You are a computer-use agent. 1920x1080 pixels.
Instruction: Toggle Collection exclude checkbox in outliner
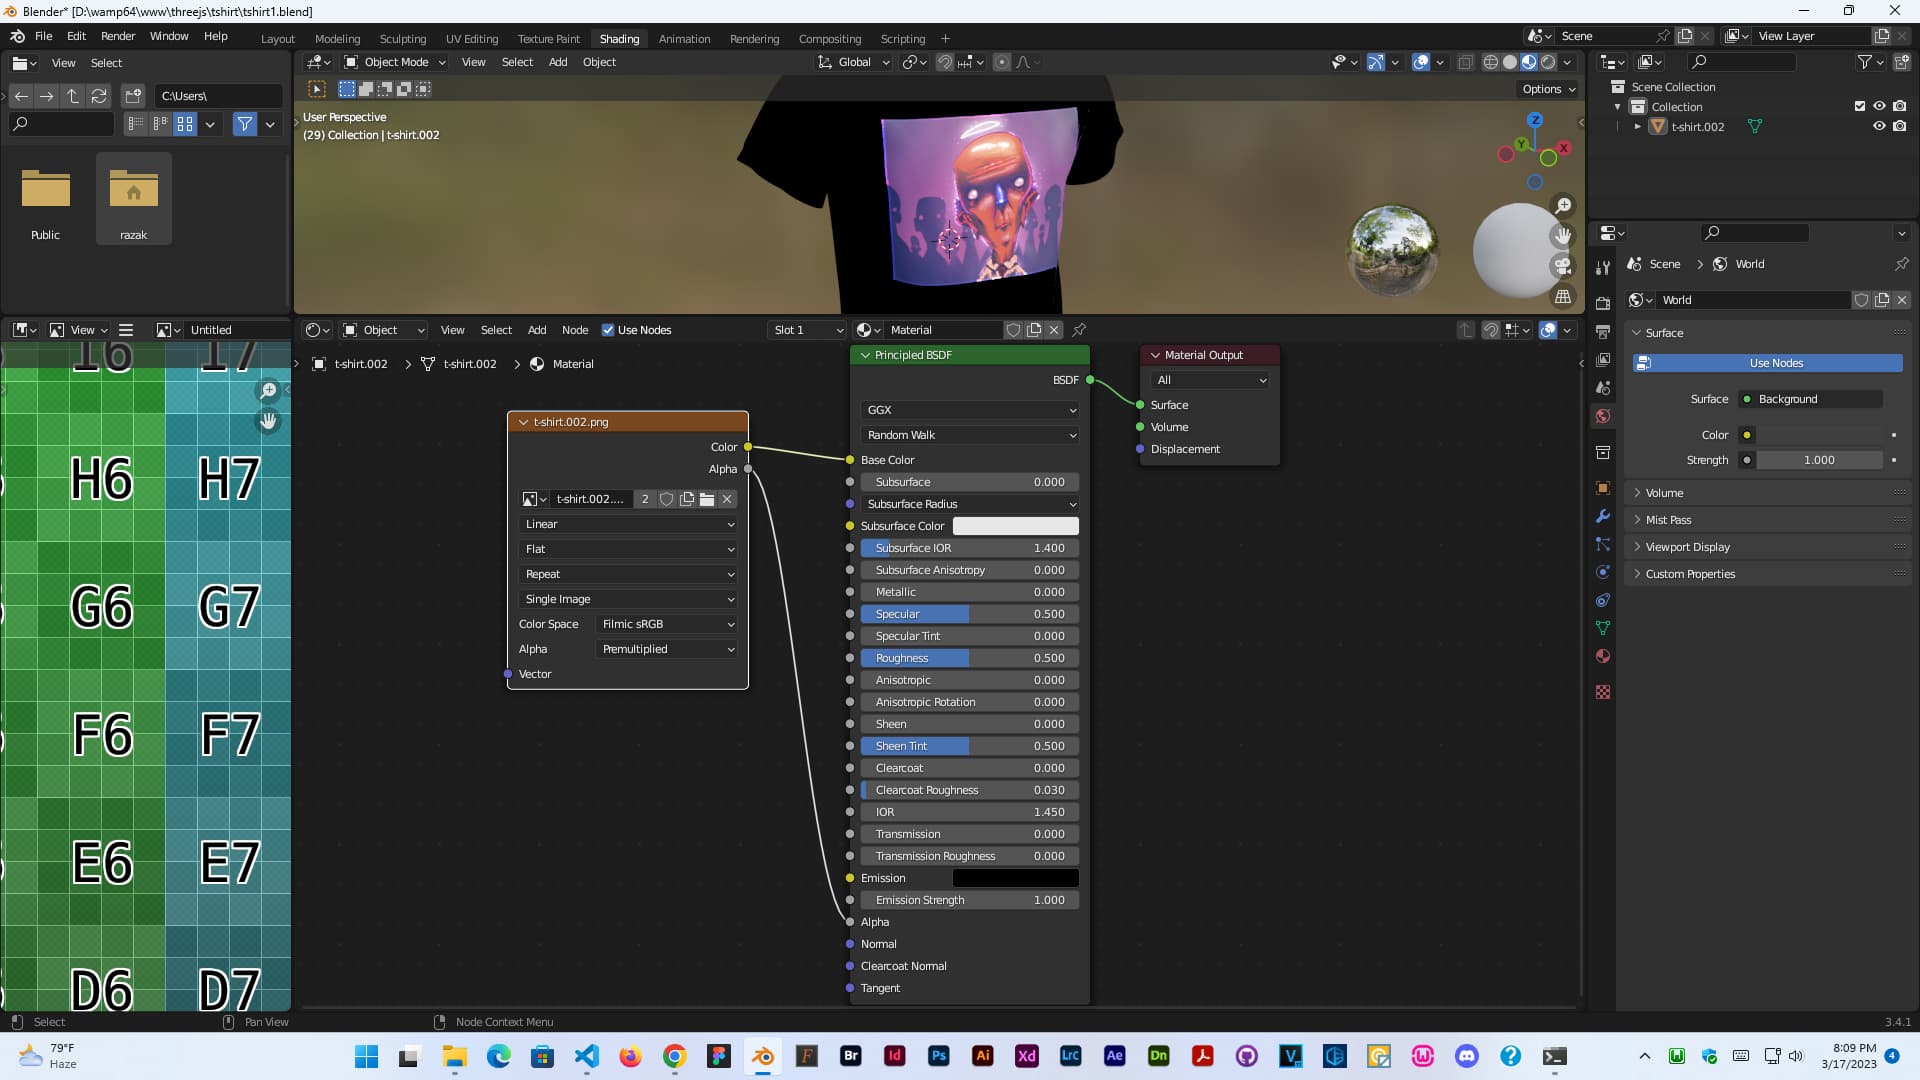point(1859,106)
